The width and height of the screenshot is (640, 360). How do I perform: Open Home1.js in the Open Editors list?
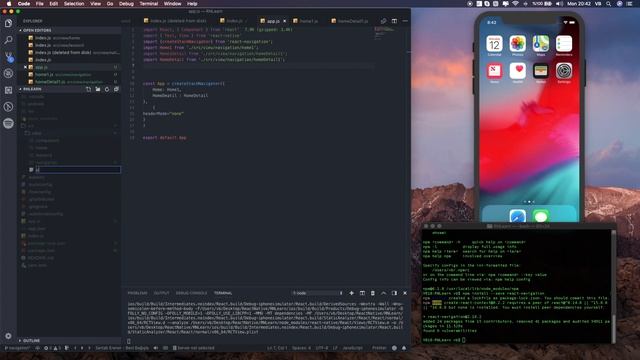pos(69,75)
